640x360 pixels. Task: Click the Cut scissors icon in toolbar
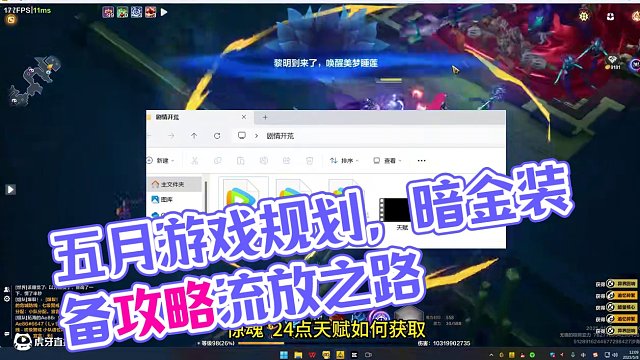coord(195,161)
